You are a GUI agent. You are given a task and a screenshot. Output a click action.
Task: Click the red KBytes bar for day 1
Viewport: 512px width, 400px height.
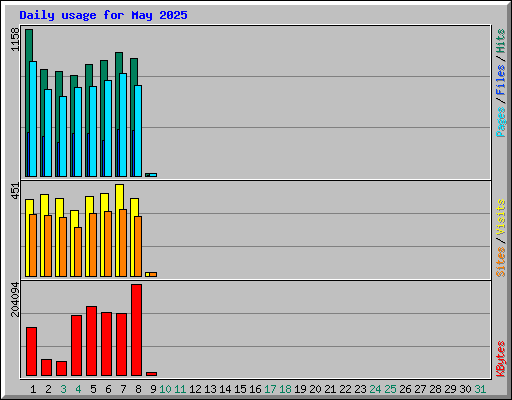pyautogui.click(x=31, y=351)
